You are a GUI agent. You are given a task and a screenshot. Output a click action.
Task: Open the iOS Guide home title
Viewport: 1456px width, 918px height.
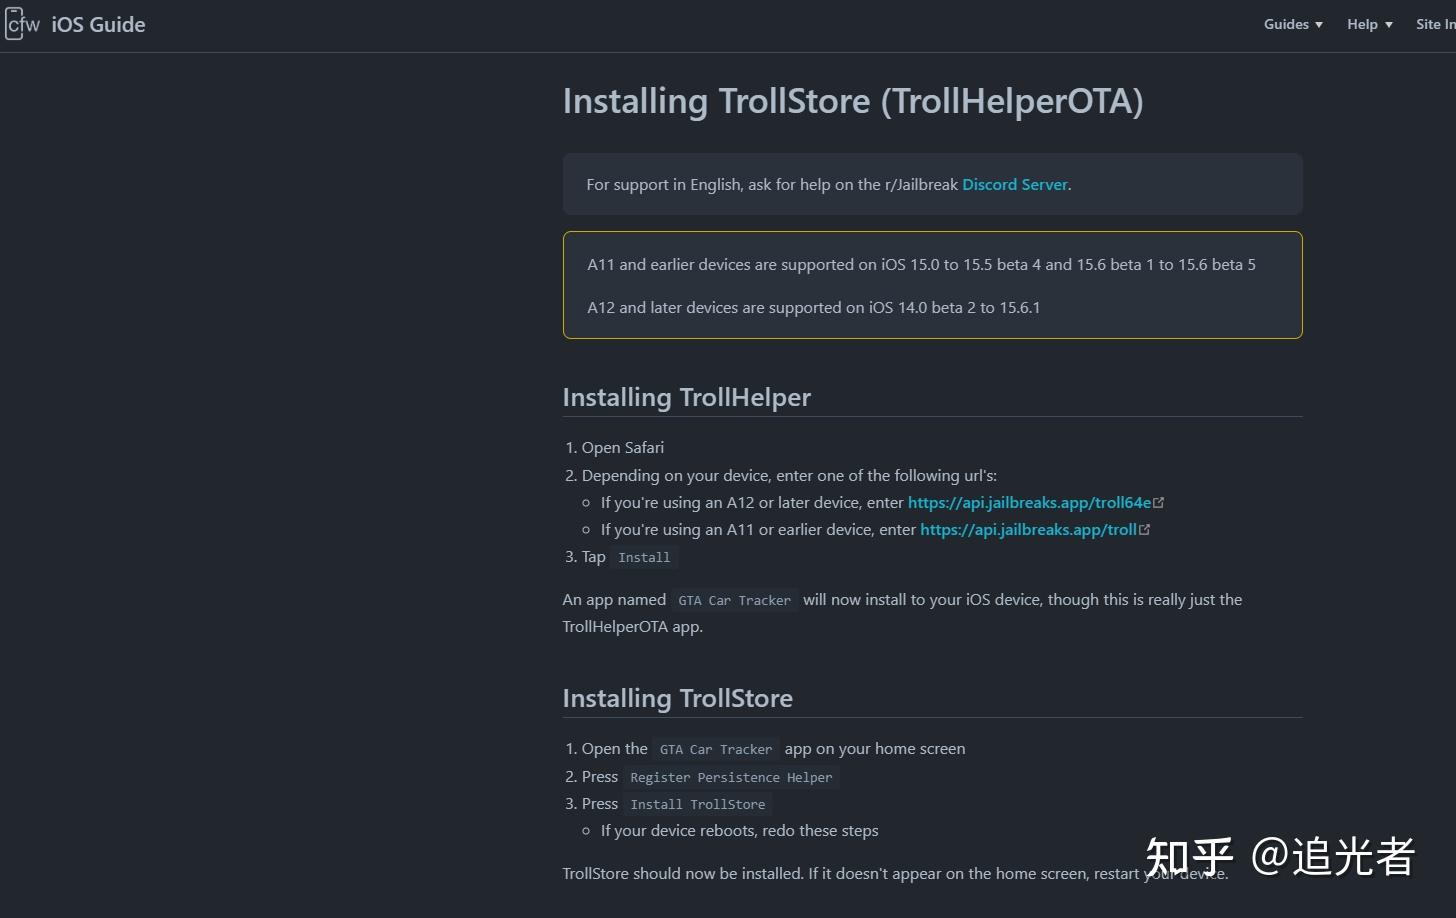[98, 25]
